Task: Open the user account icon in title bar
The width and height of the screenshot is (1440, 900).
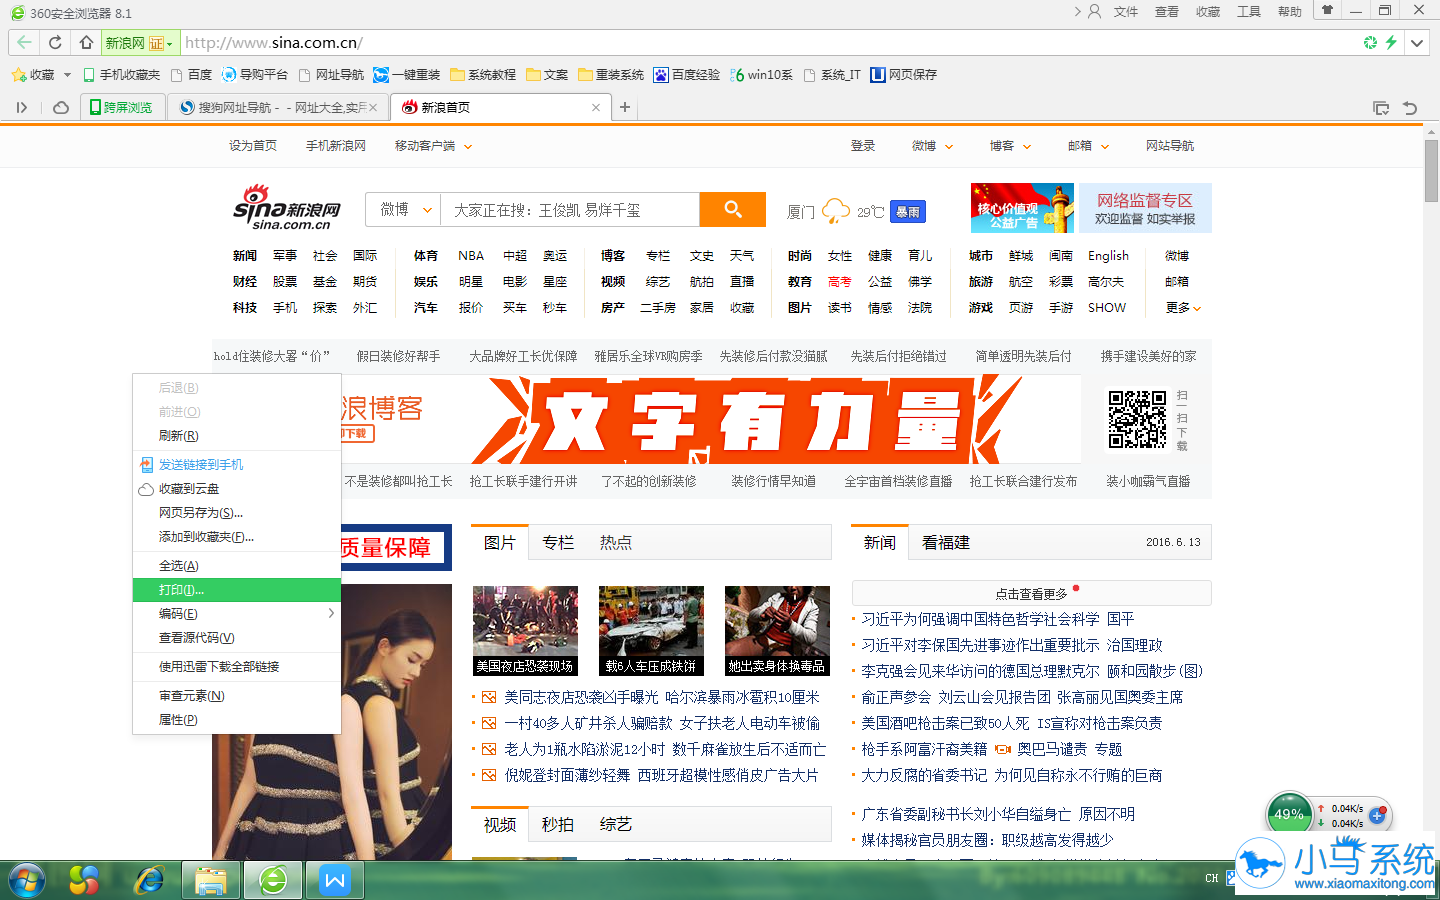Action: point(1094,11)
